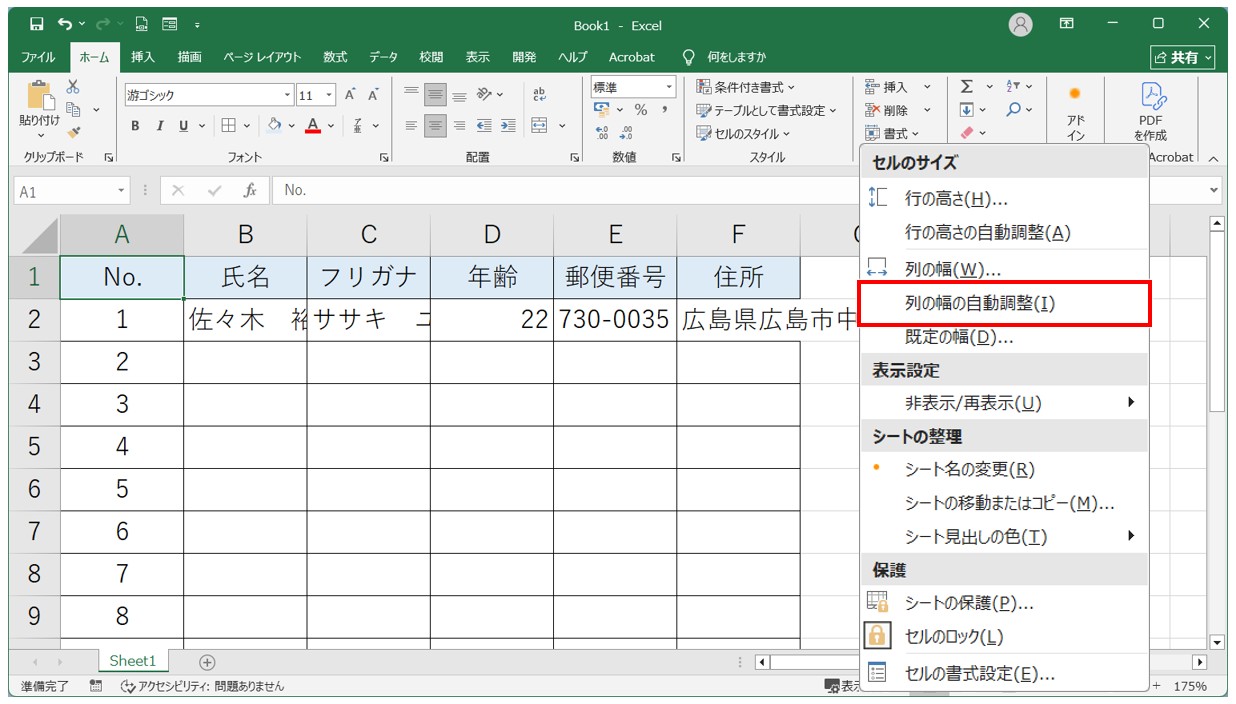Click 何をしますか search box
The height and width of the screenshot is (704, 1236).
(736, 58)
